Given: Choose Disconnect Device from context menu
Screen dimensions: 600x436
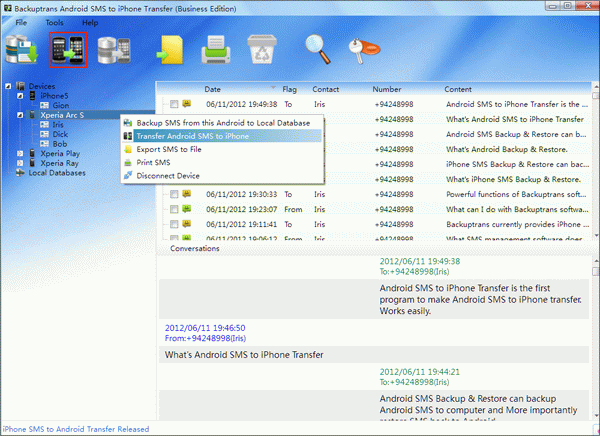Looking at the screenshot, I should (223, 176).
